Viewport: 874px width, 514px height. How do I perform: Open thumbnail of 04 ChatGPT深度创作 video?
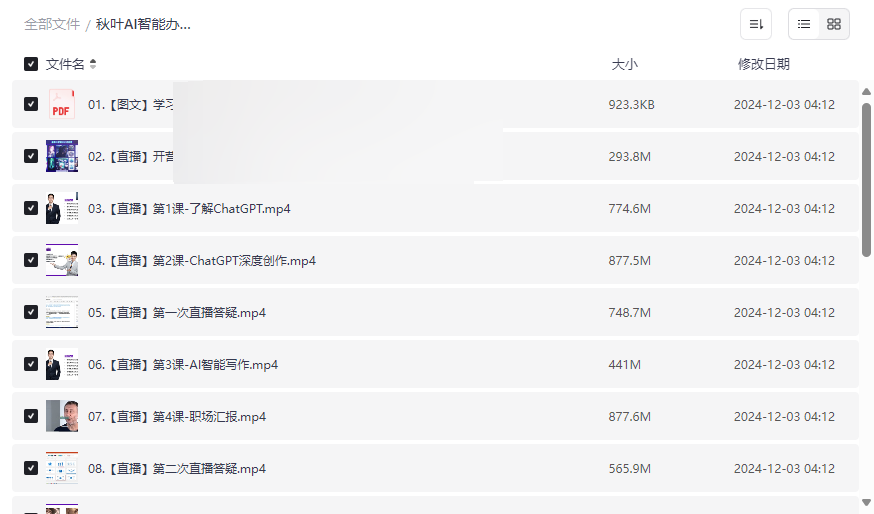point(62,260)
